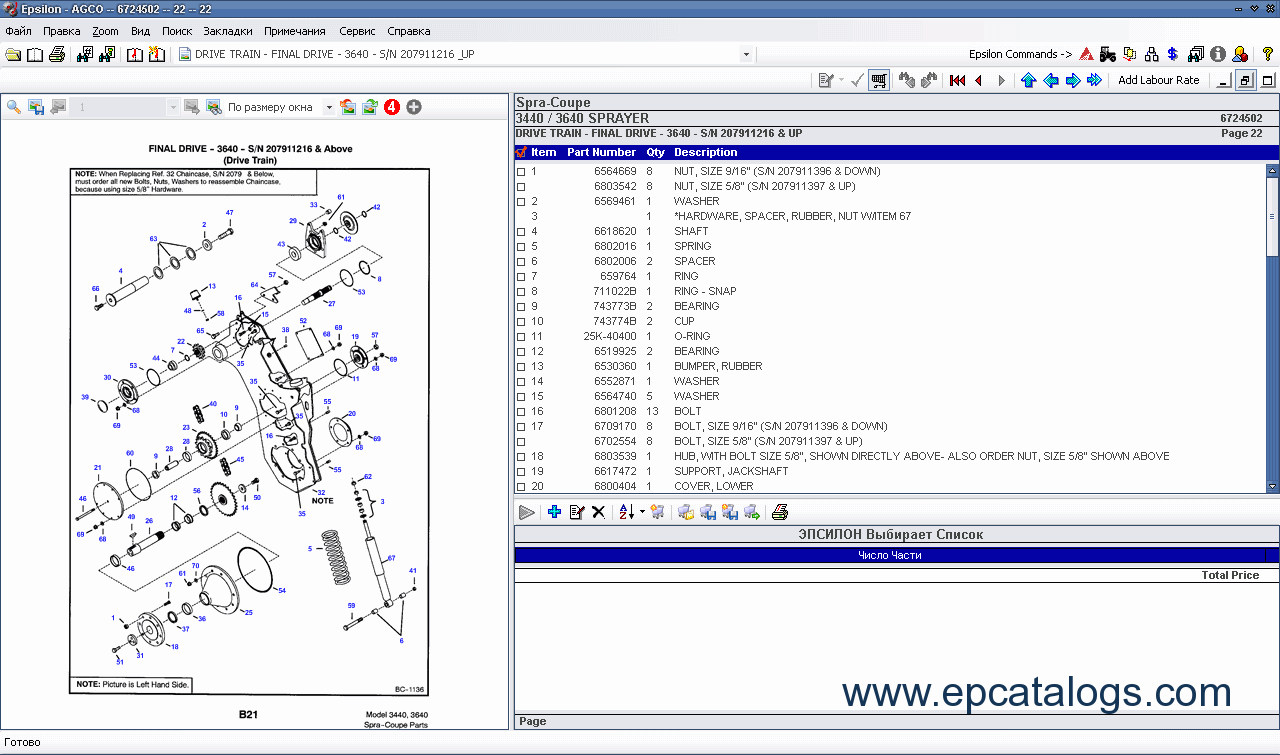Expand the sort options dropdown arrow

[641, 511]
